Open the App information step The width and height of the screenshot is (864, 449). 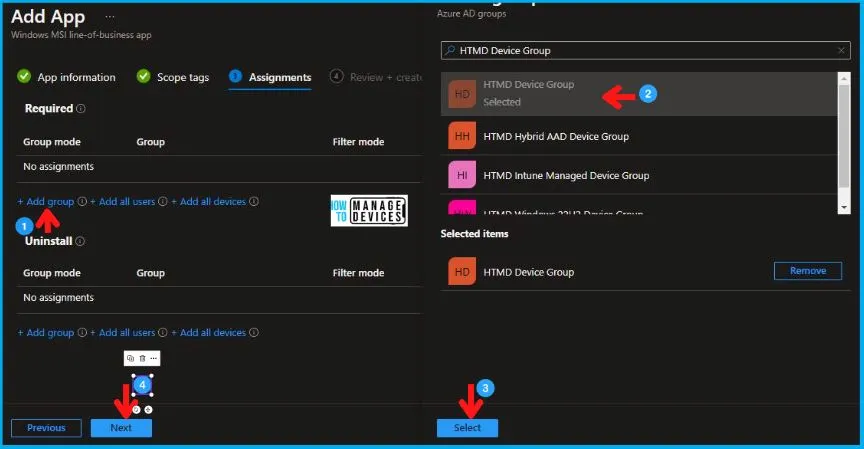tap(77, 77)
